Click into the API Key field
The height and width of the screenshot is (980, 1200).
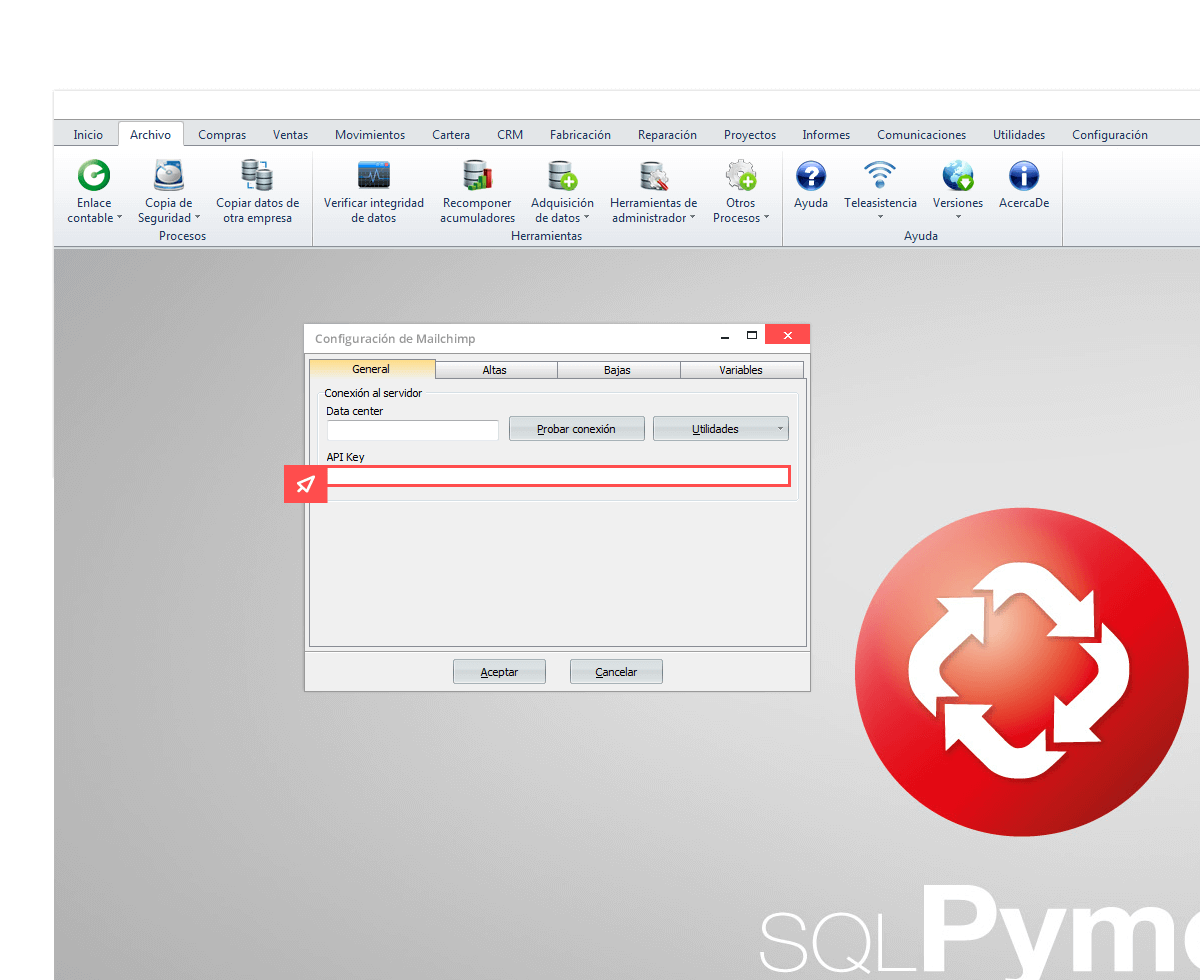(x=558, y=476)
